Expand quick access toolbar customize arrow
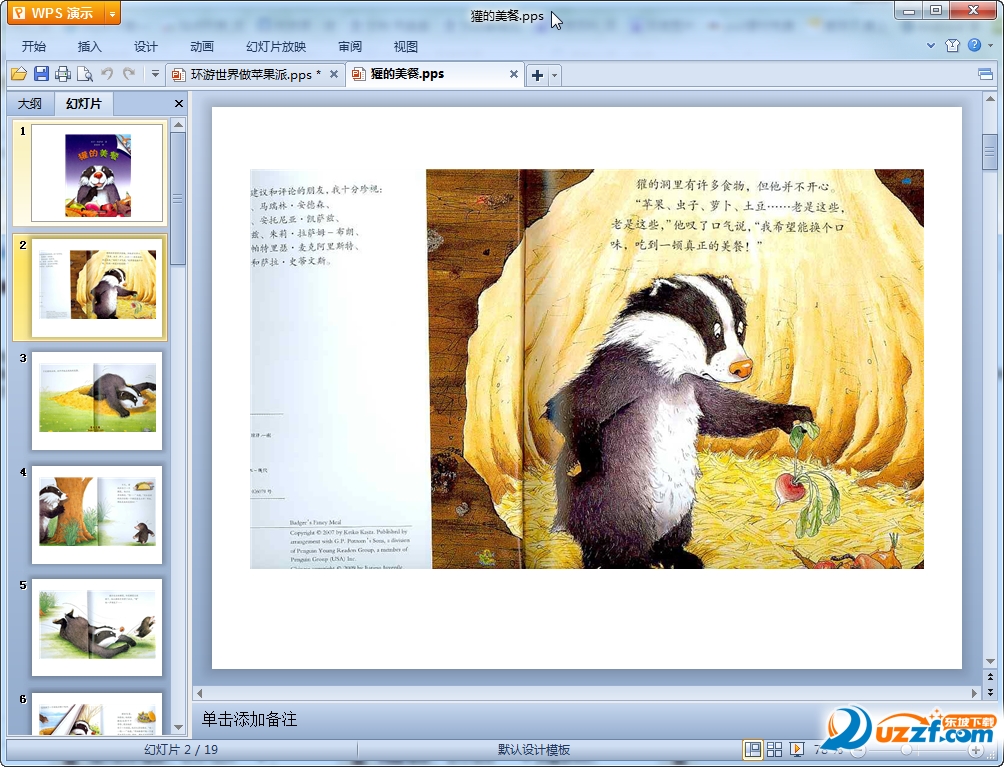Image resolution: width=1004 pixels, height=767 pixels. coord(155,74)
